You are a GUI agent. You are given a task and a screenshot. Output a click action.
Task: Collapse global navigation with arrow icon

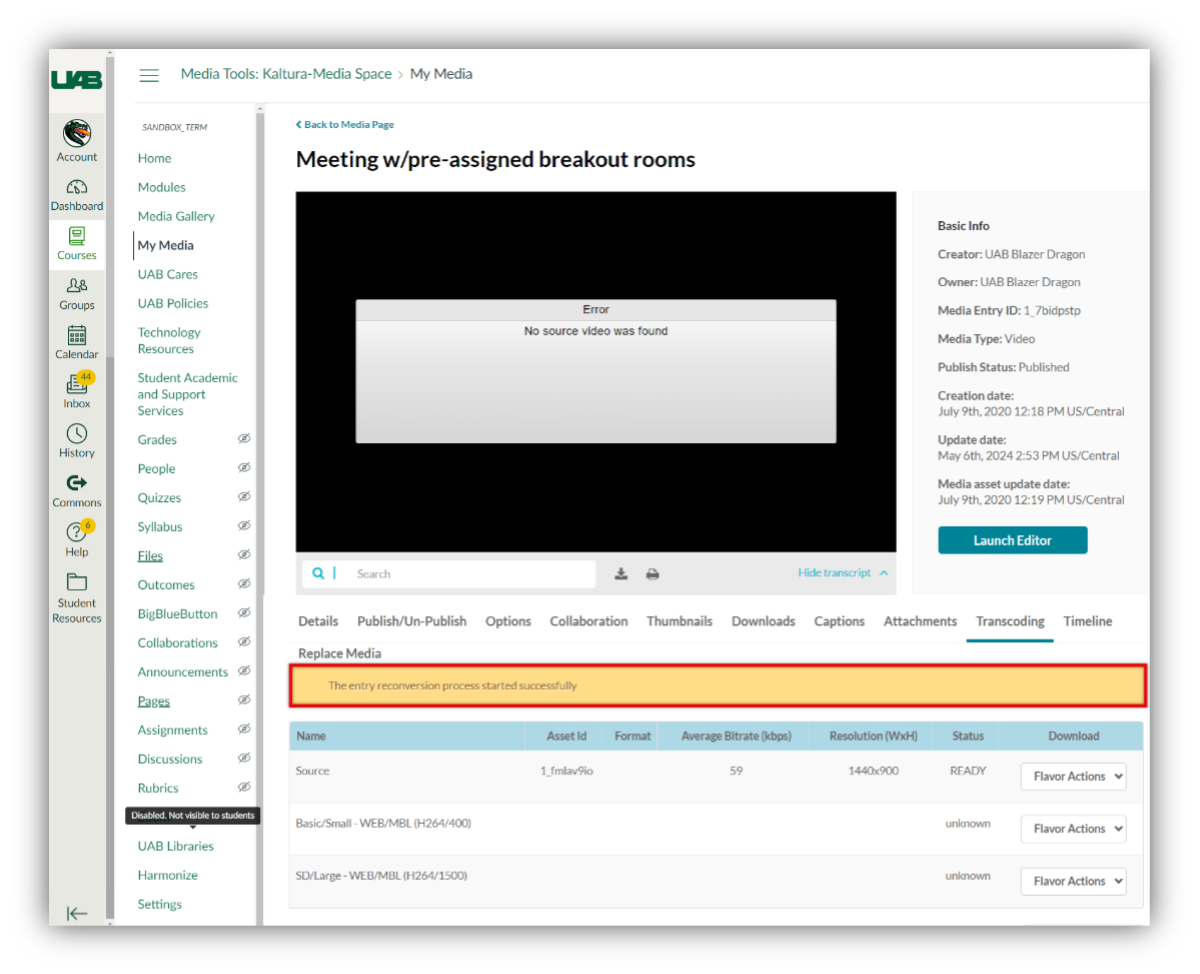pyautogui.click(x=77, y=913)
